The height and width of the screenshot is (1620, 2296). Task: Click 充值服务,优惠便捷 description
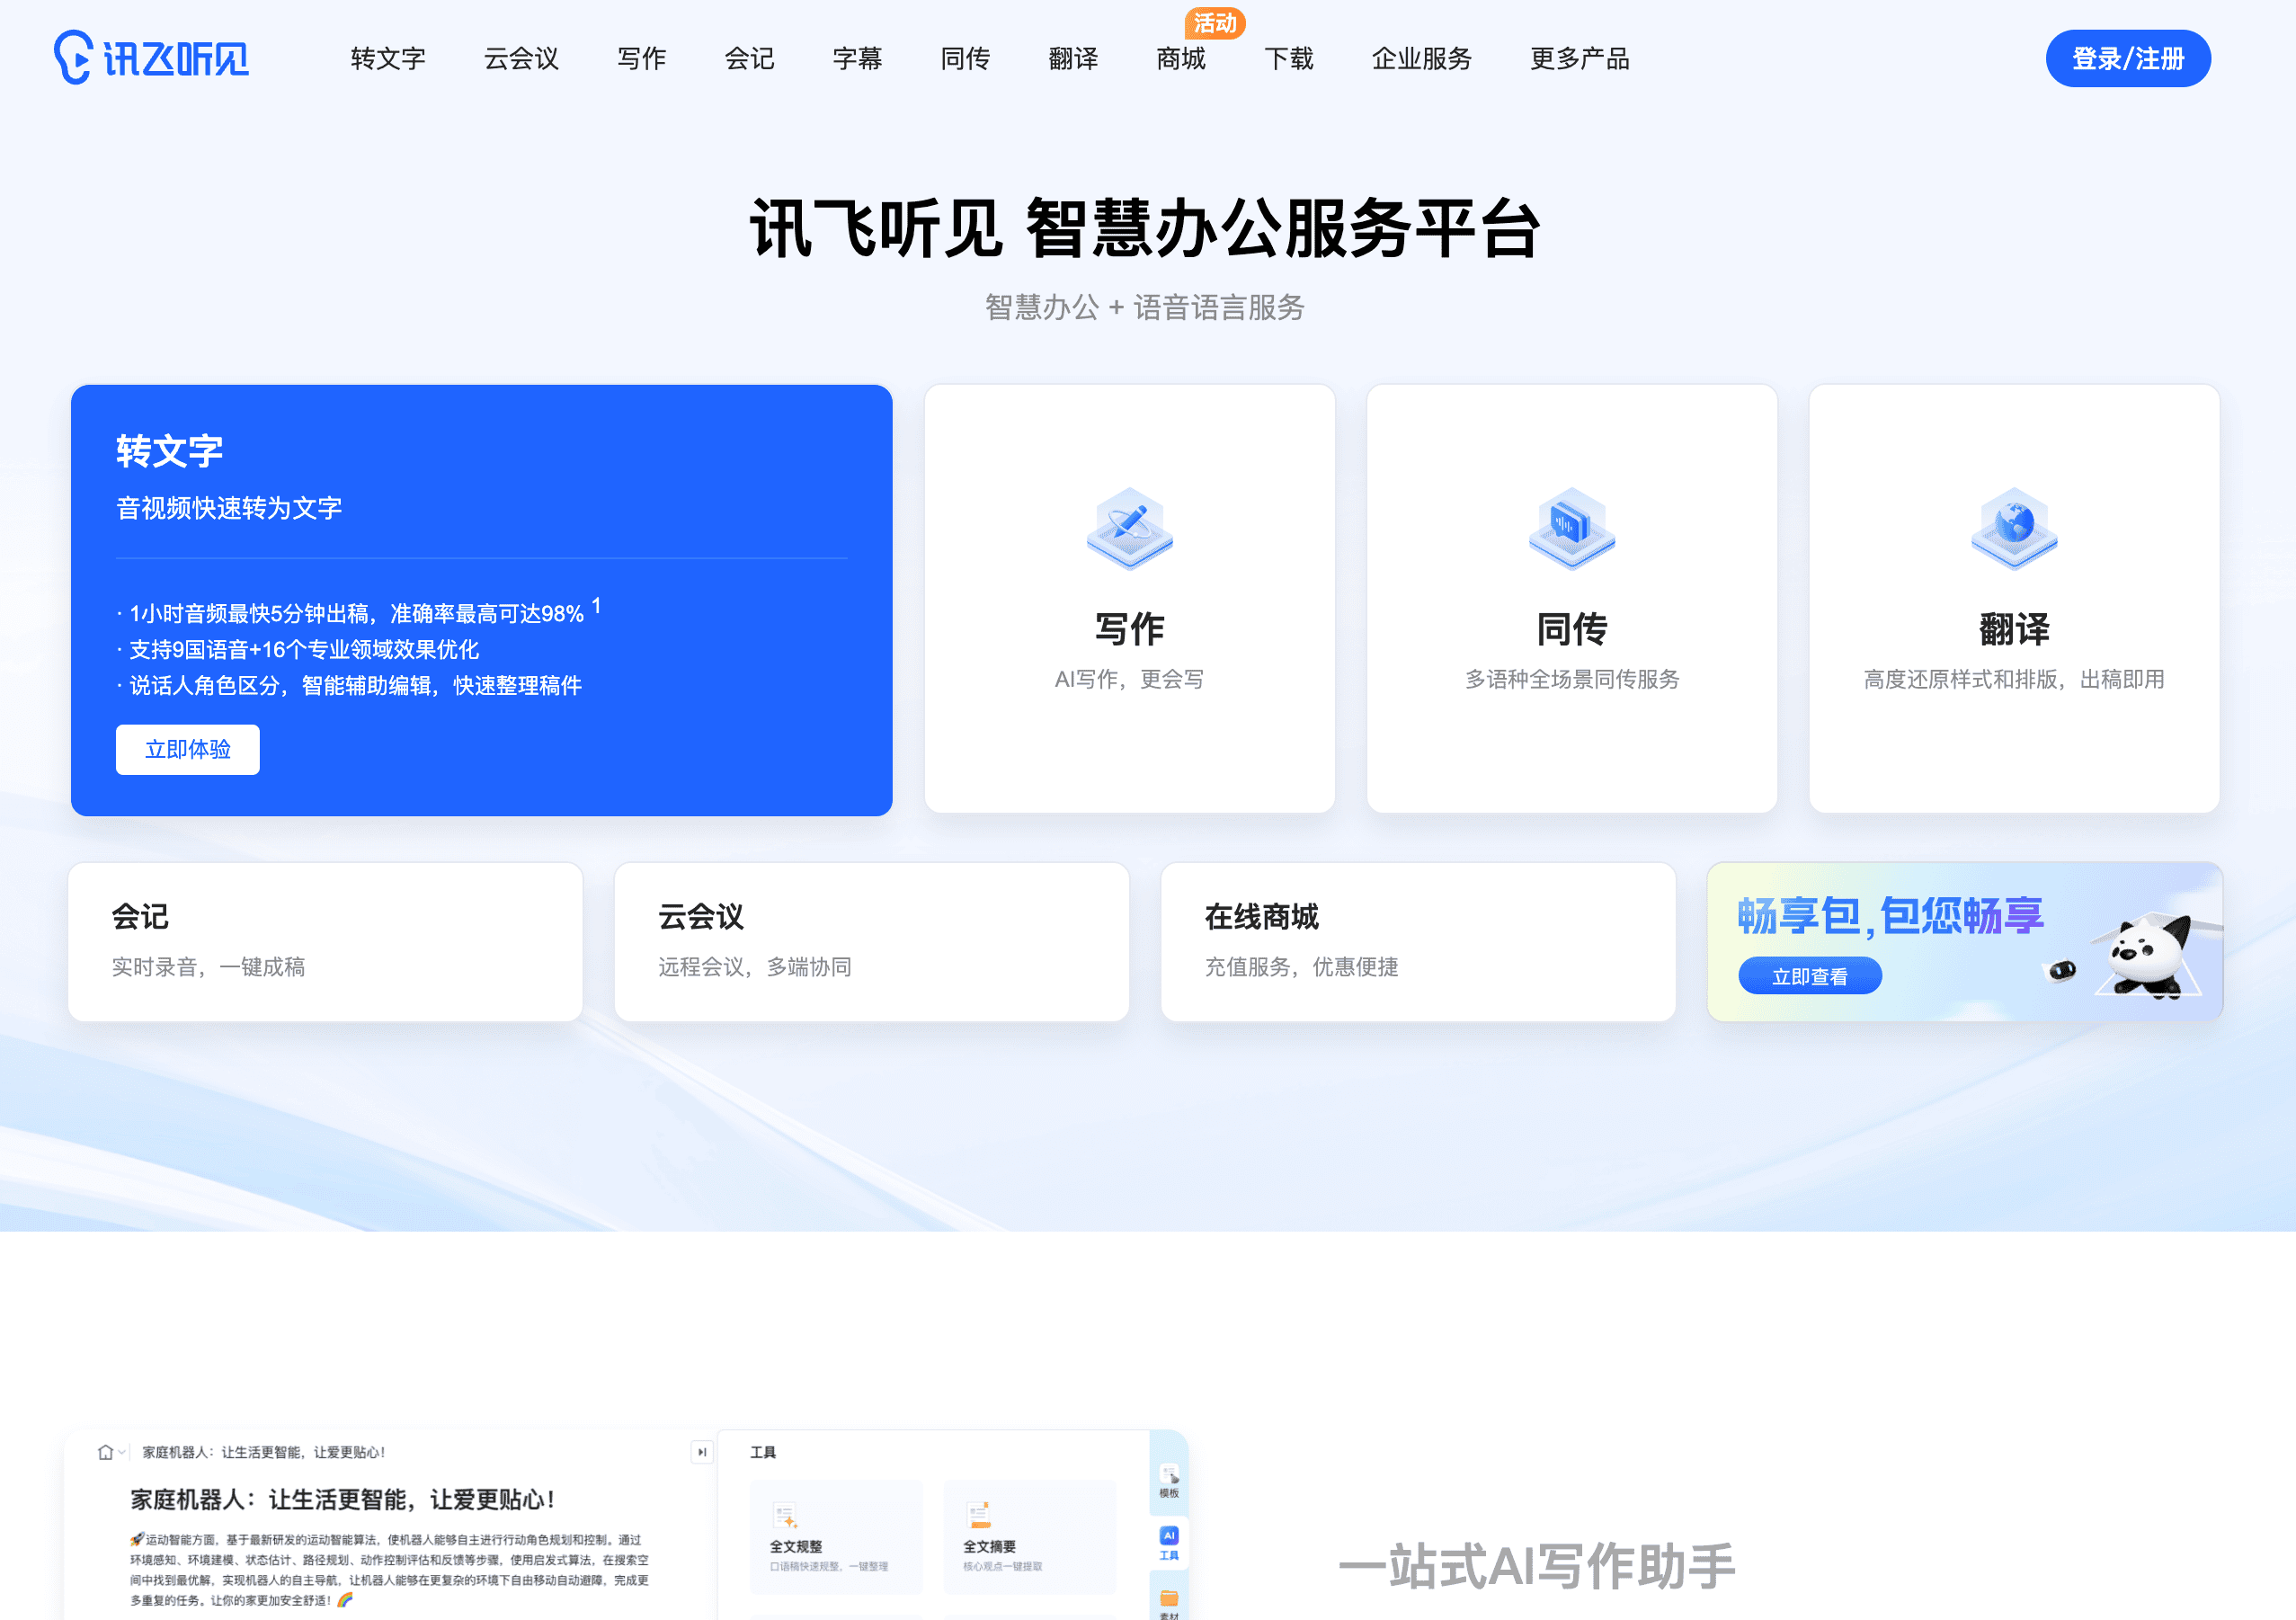tap(1301, 967)
